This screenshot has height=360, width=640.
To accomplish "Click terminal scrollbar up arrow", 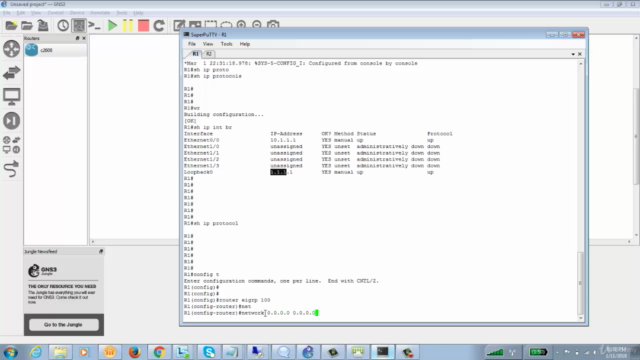I will click(580, 64).
